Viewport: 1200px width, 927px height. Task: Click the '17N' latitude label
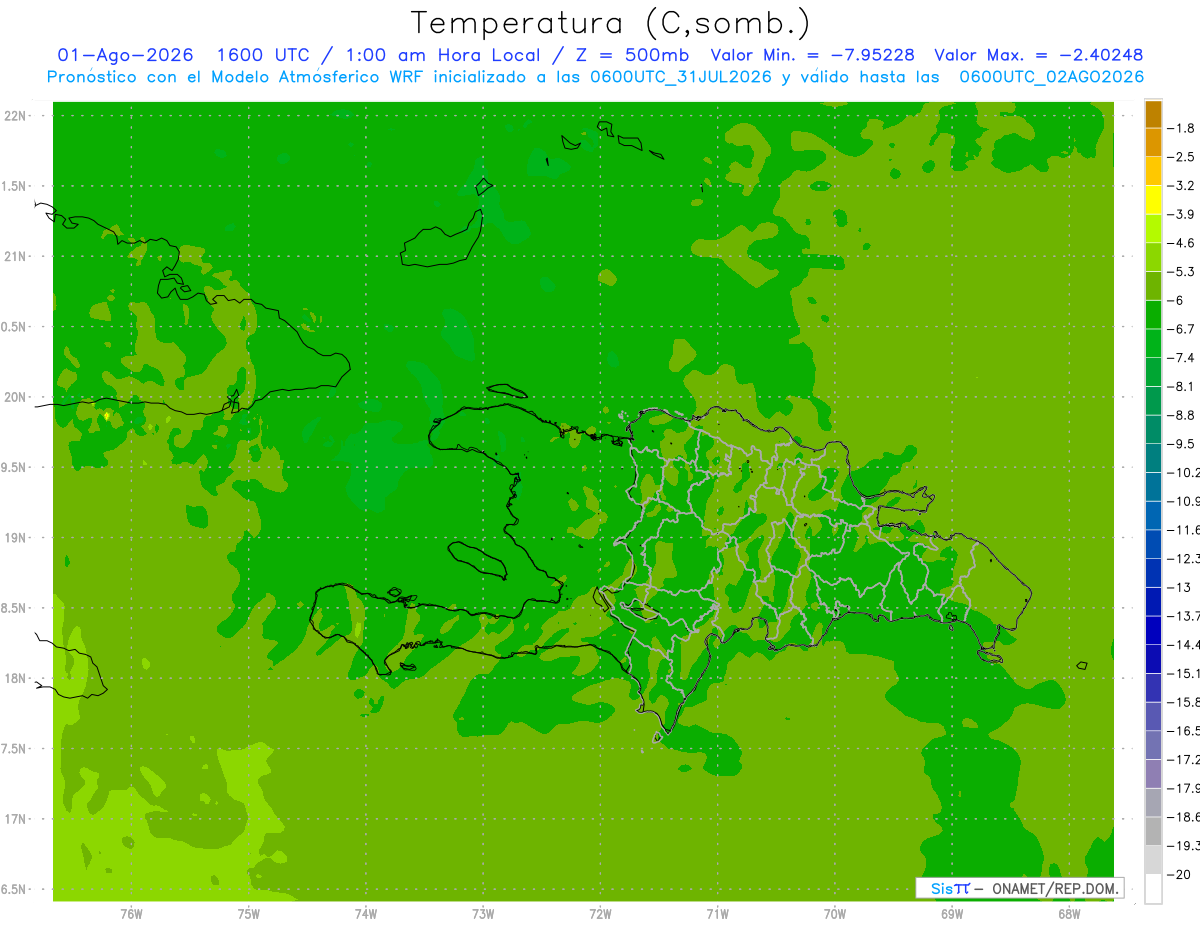tap(16, 819)
